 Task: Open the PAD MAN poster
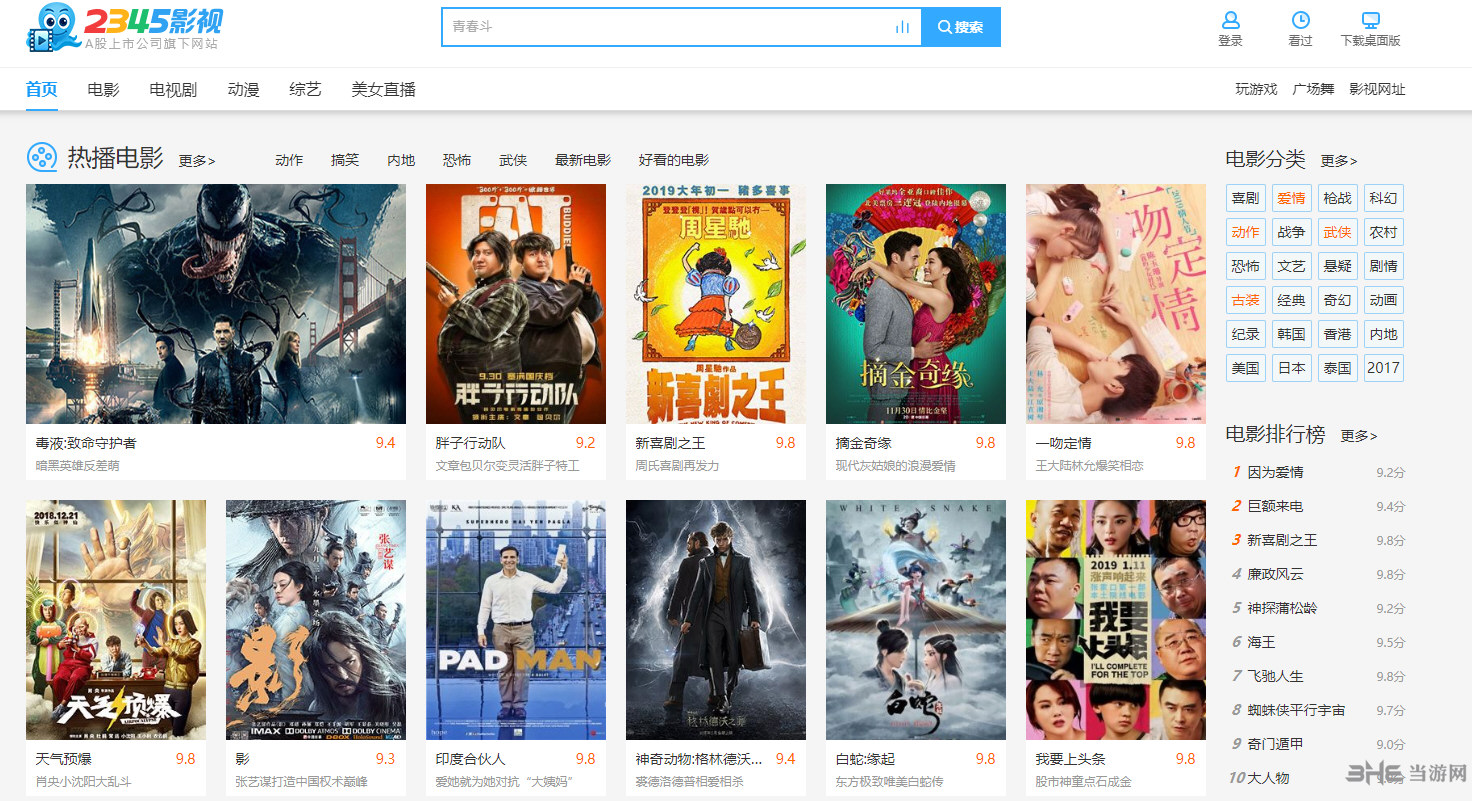pos(516,620)
